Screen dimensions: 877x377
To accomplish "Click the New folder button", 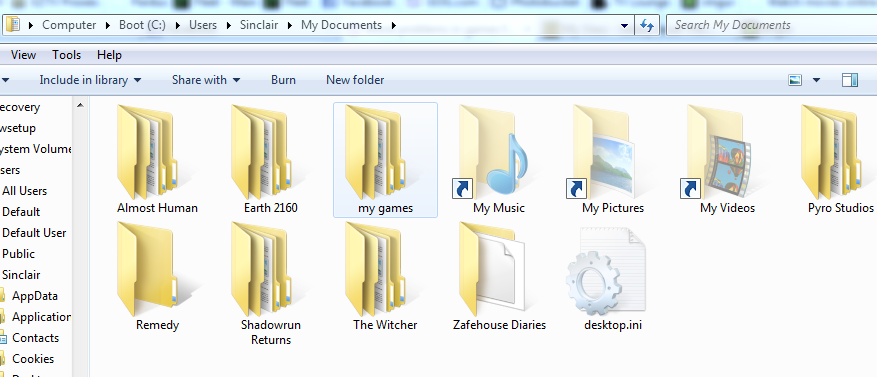I will pyautogui.click(x=355, y=80).
